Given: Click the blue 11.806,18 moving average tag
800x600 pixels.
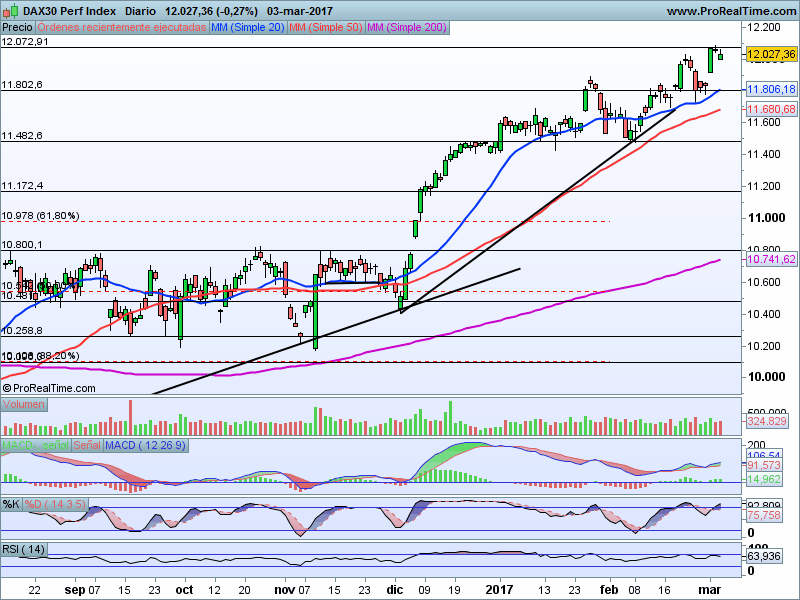Looking at the screenshot, I should point(771,90).
